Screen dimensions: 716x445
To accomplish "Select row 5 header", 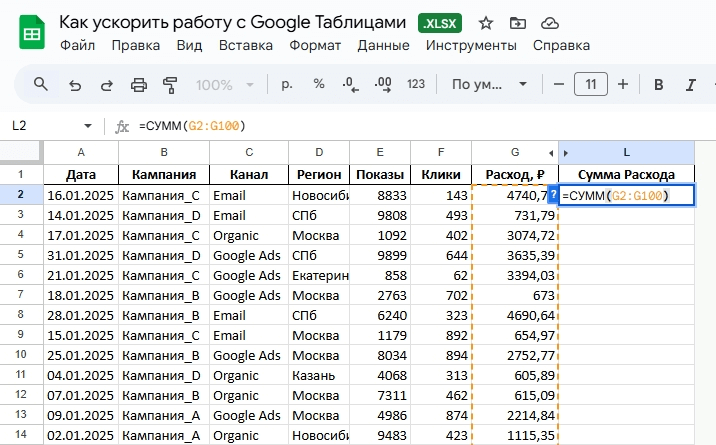I will [x=21, y=255].
